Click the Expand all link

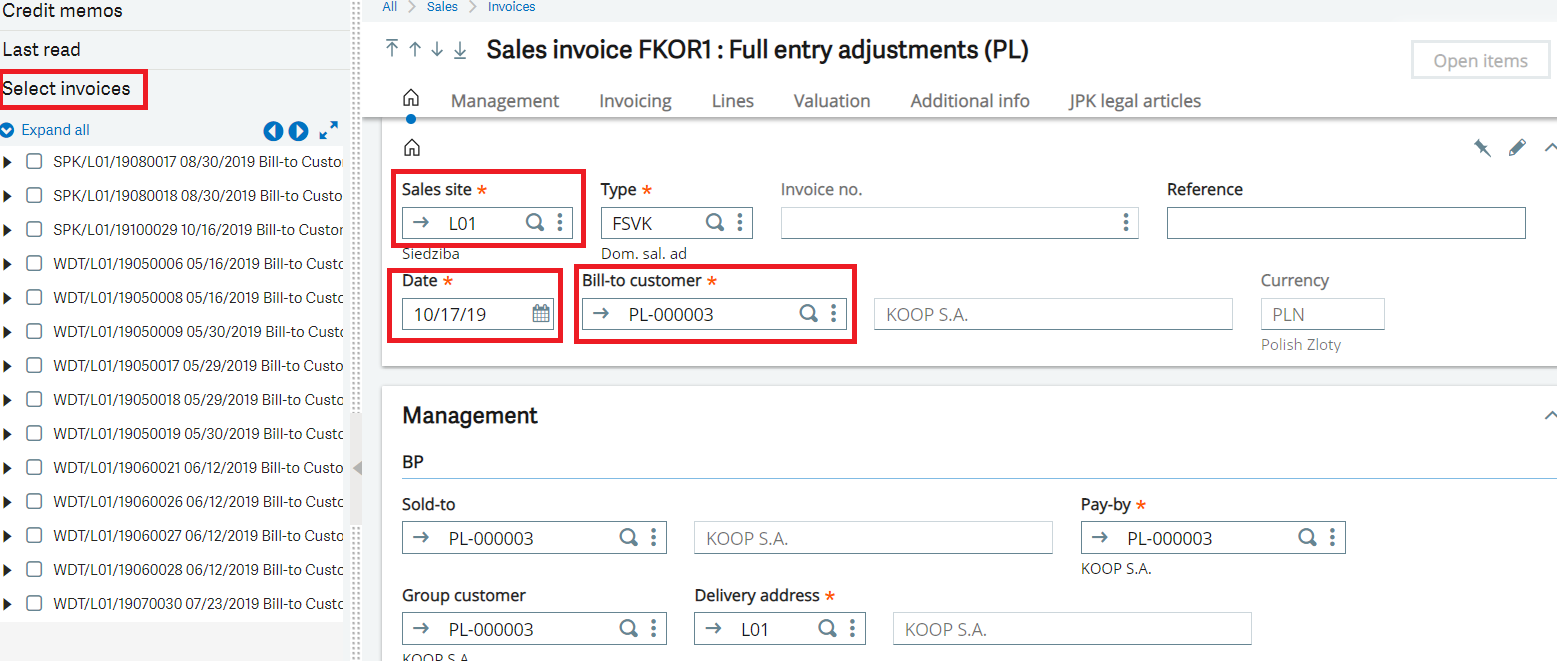[55, 129]
